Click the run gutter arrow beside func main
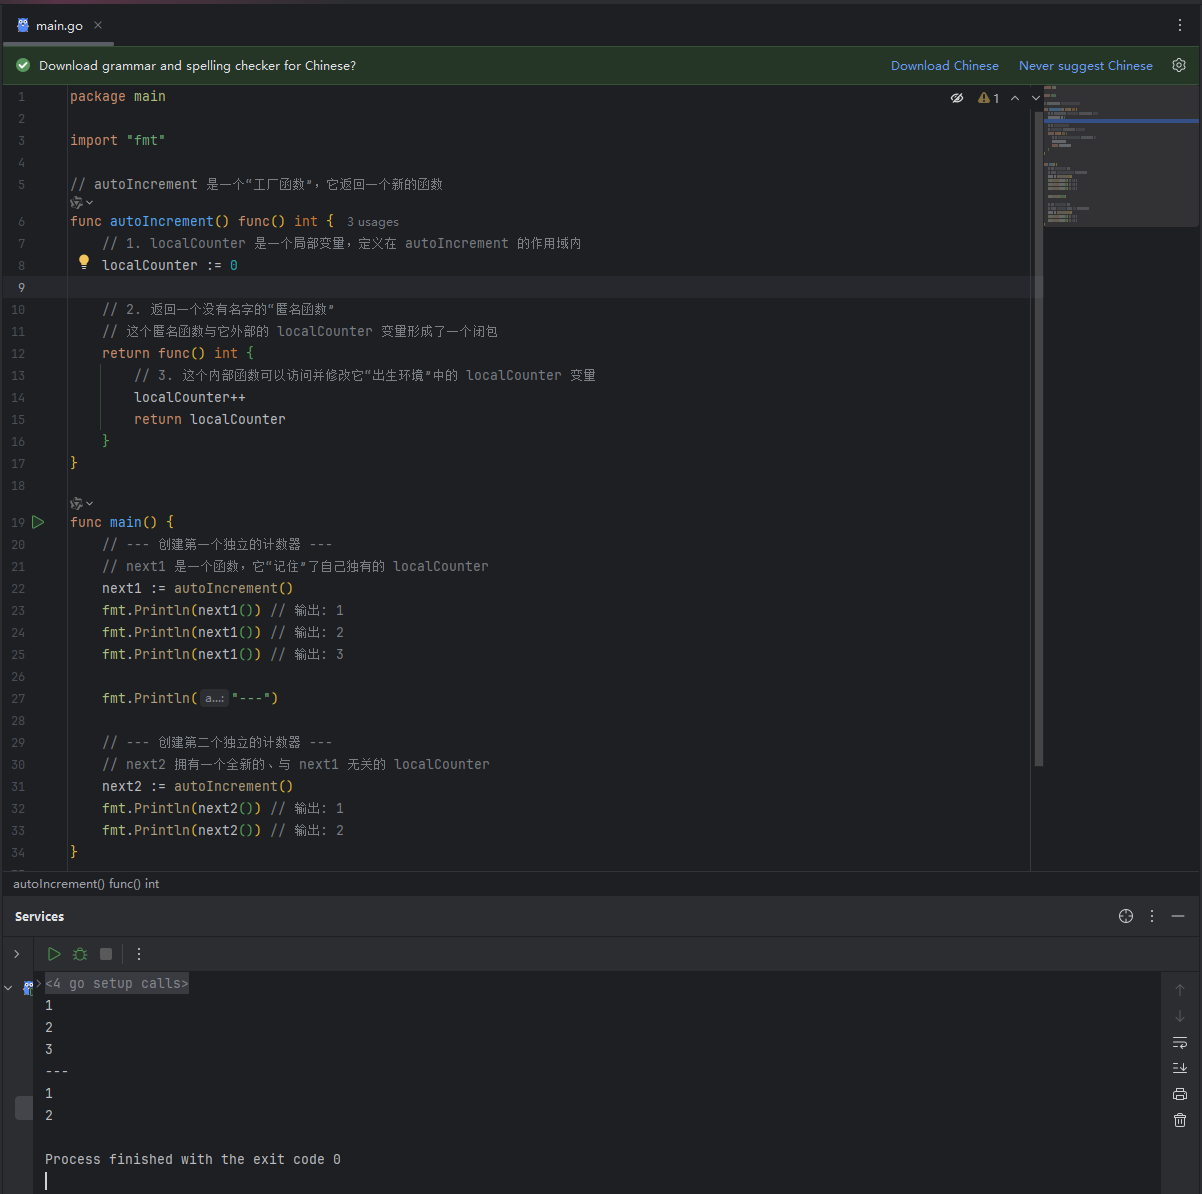 tap(38, 522)
